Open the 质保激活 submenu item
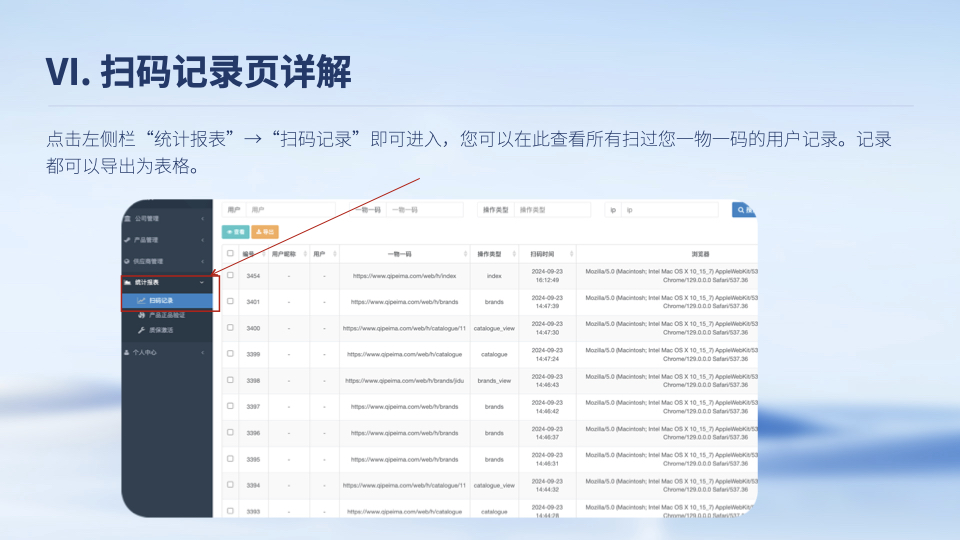Viewport: 960px width, 540px height. click(x=160, y=330)
